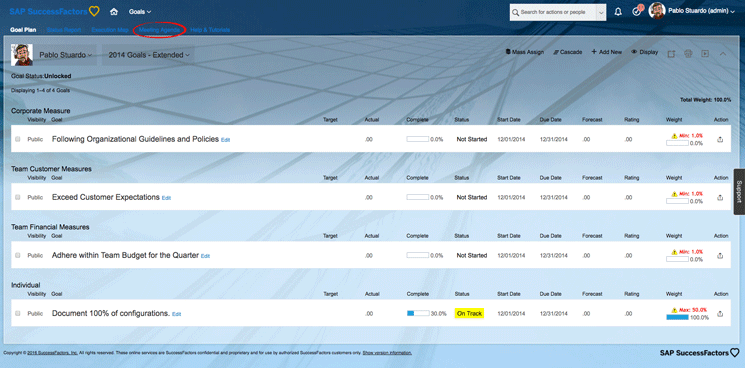Viewport: 745px width, 368px height.
Task: Switch to the Meeting Agenda tab
Action: coord(159,30)
